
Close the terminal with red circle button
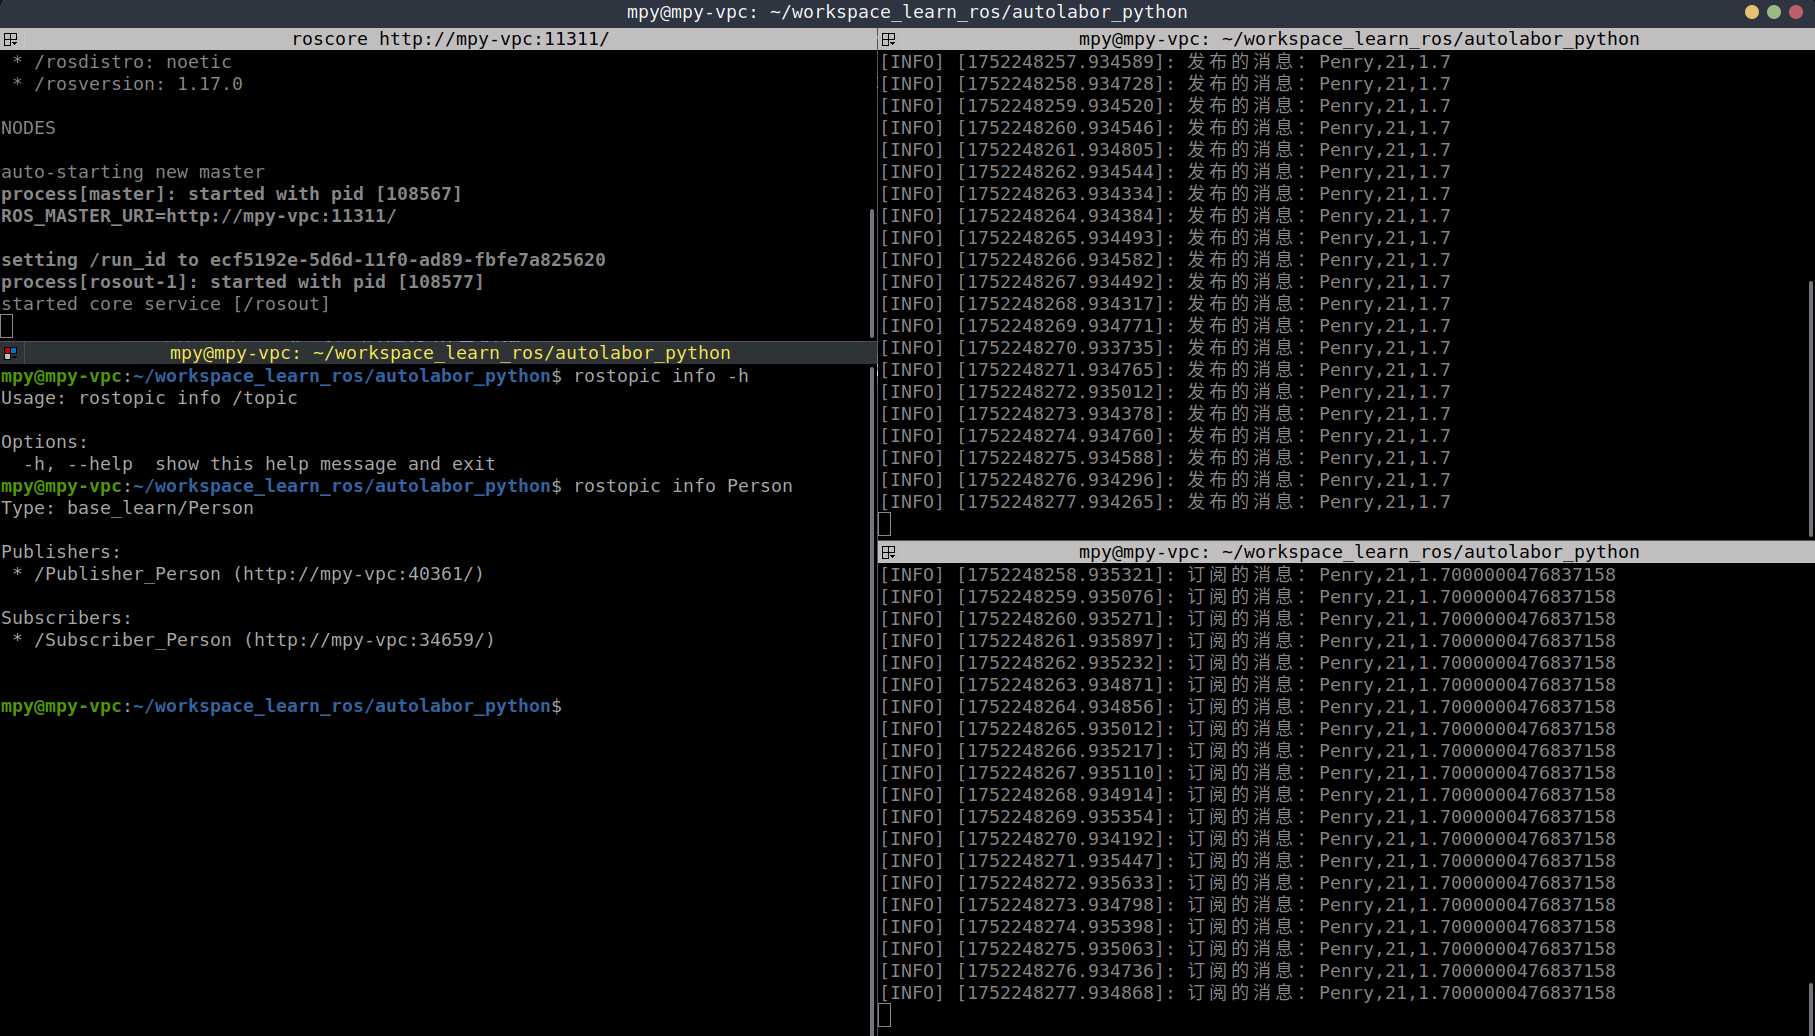pos(1795,12)
